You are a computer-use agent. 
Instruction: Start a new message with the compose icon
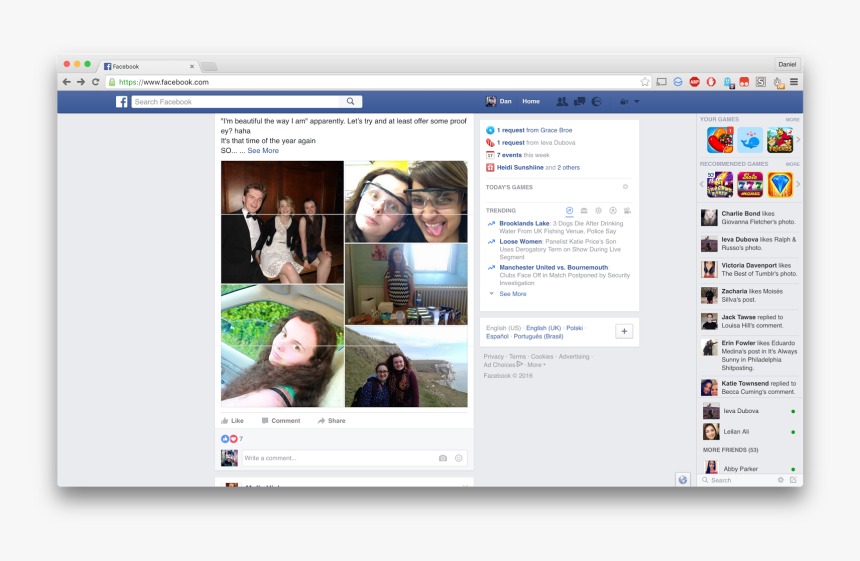tap(793, 480)
